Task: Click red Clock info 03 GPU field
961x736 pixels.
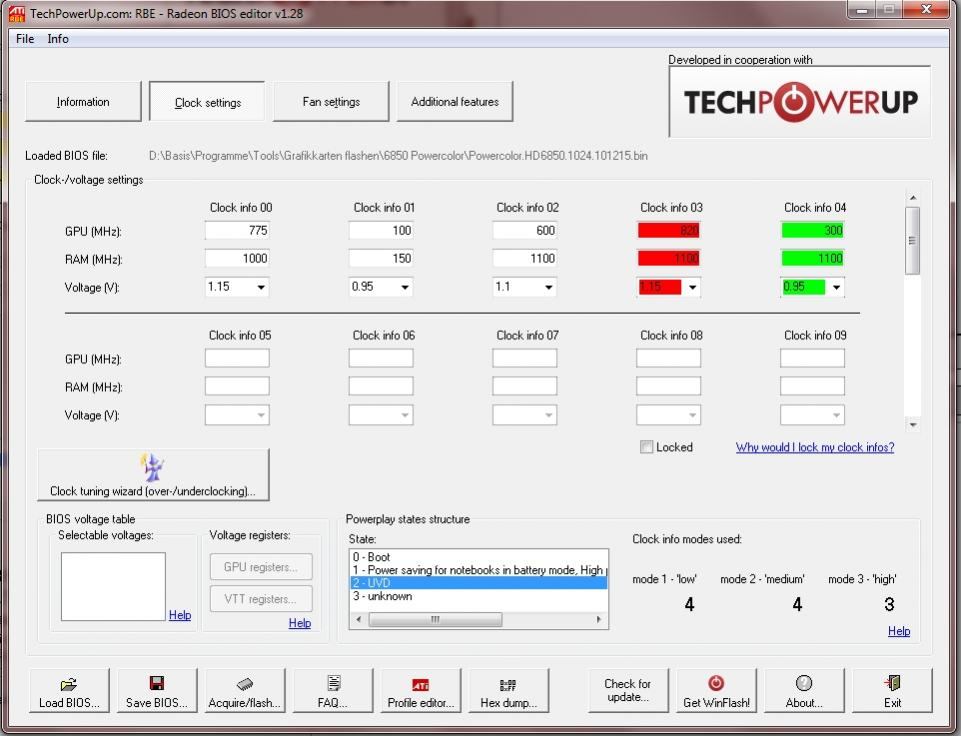Action: 668,230
